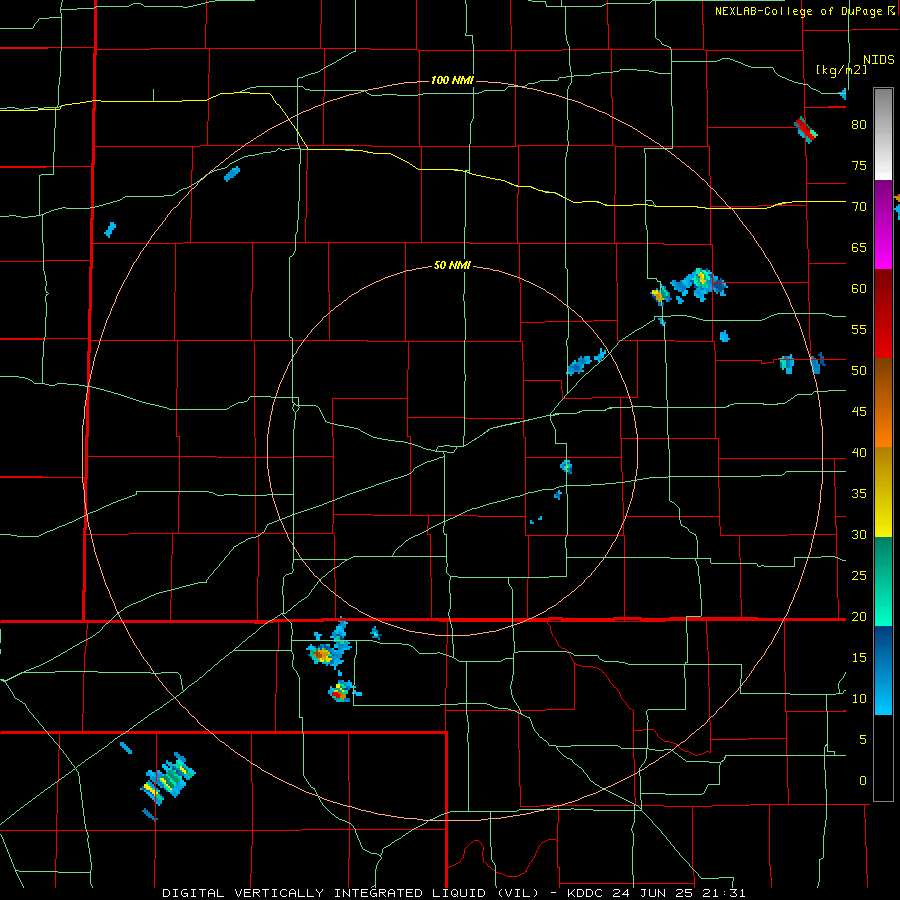Select the black bottom segment of the color bar
The width and height of the screenshot is (900, 900).
(883, 758)
